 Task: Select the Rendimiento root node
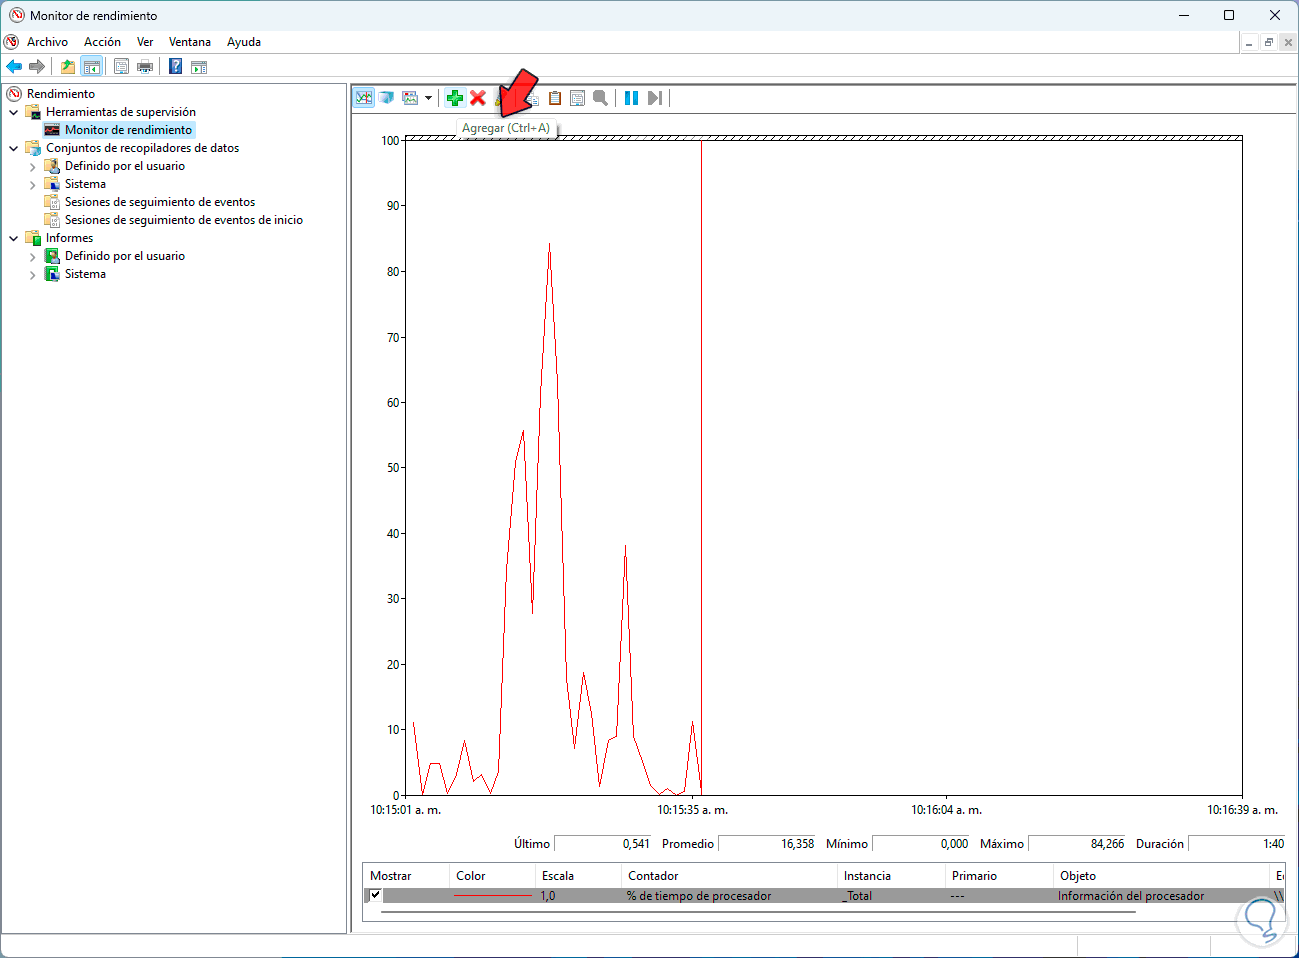tap(61, 94)
